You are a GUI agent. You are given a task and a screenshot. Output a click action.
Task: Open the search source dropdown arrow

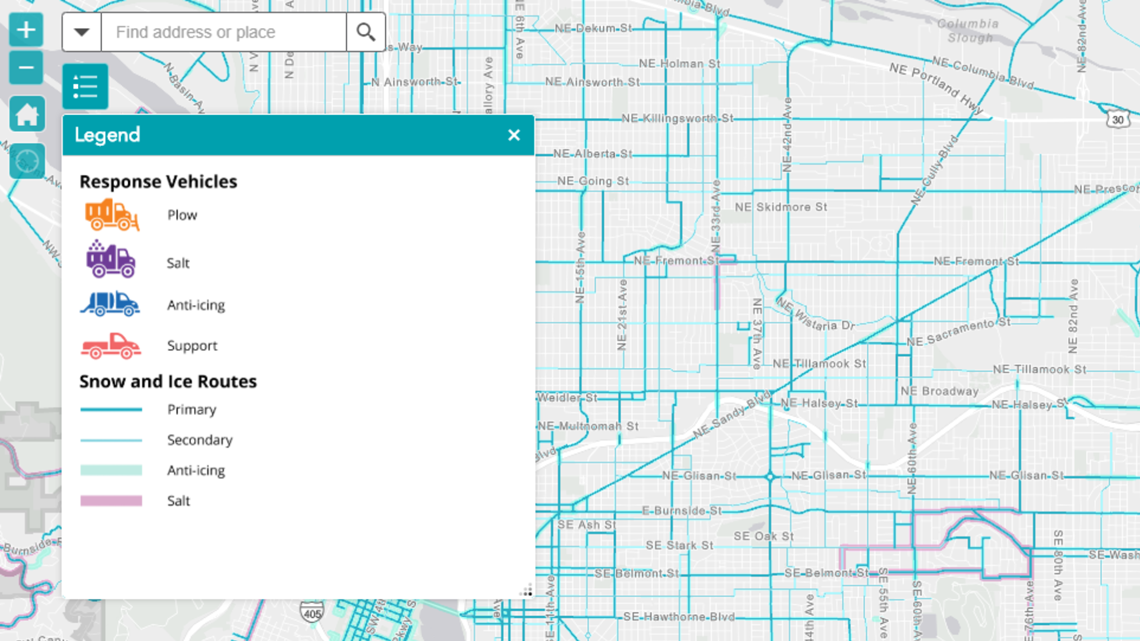(81, 32)
